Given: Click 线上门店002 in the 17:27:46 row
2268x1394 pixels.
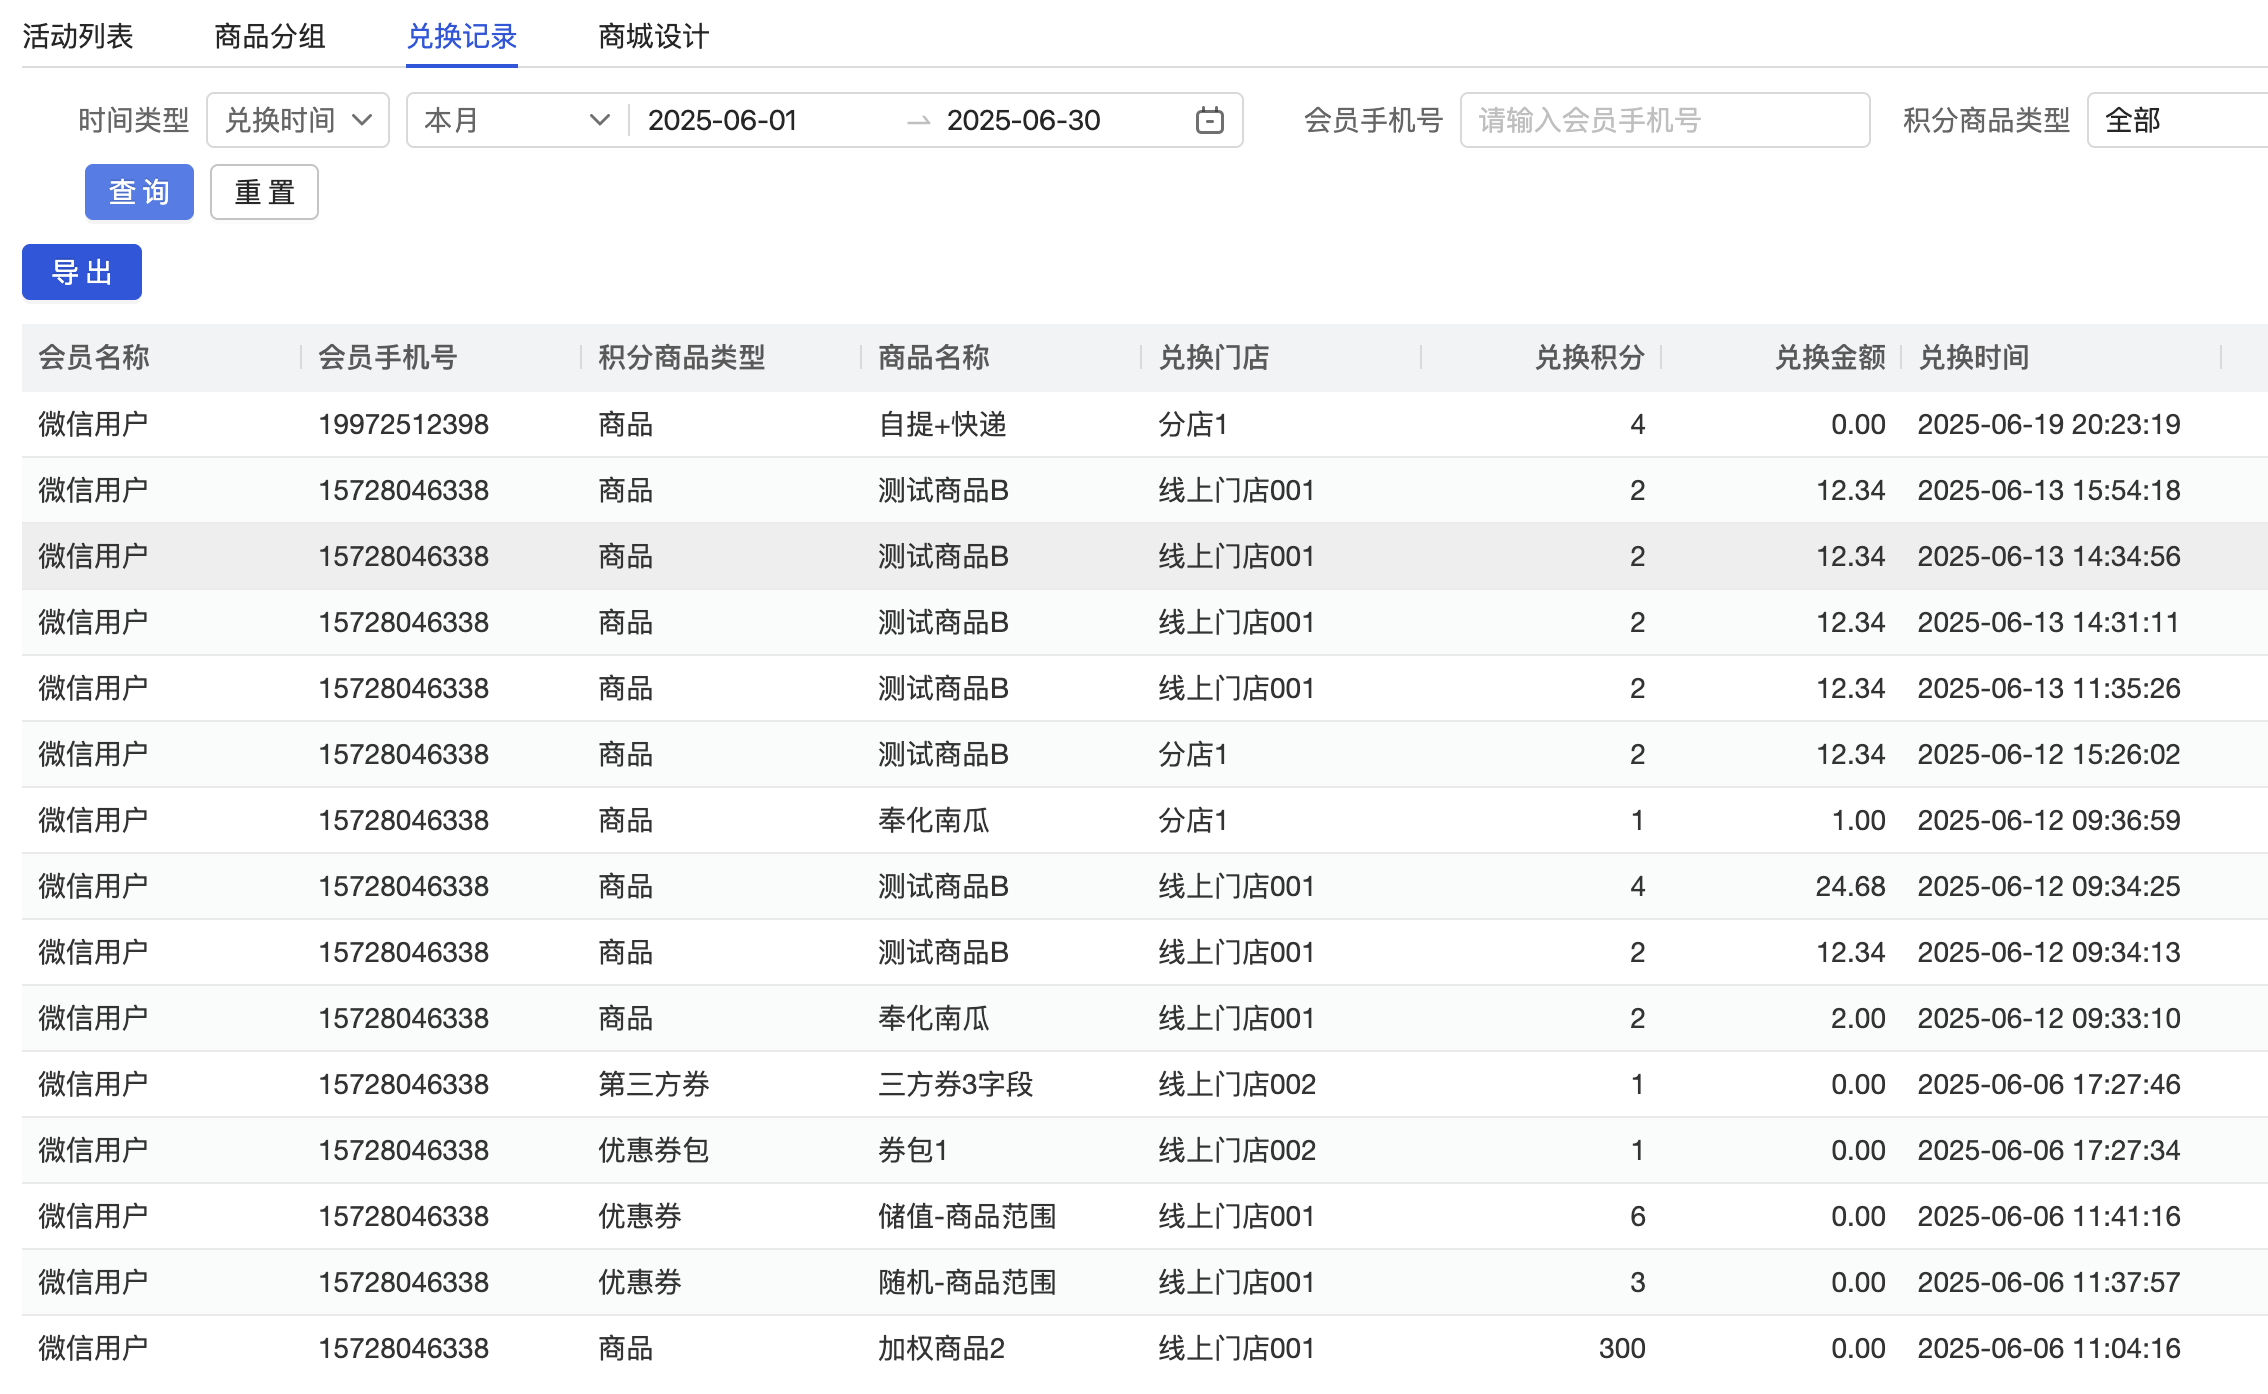Looking at the screenshot, I should (1237, 1084).
